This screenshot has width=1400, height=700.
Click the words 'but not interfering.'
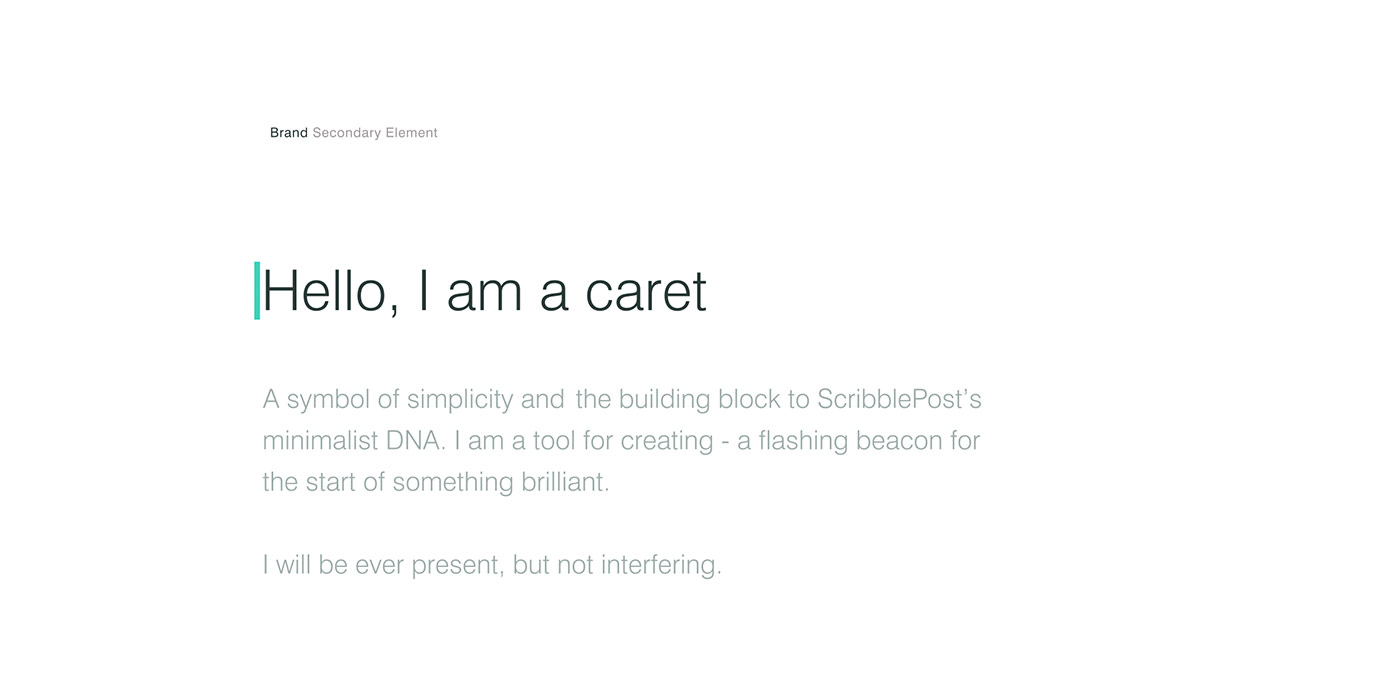(x=617, y=565)
